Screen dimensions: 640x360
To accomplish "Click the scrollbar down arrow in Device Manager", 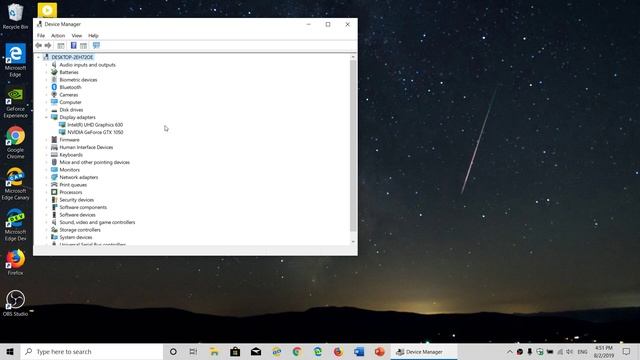I will point(353,242).
